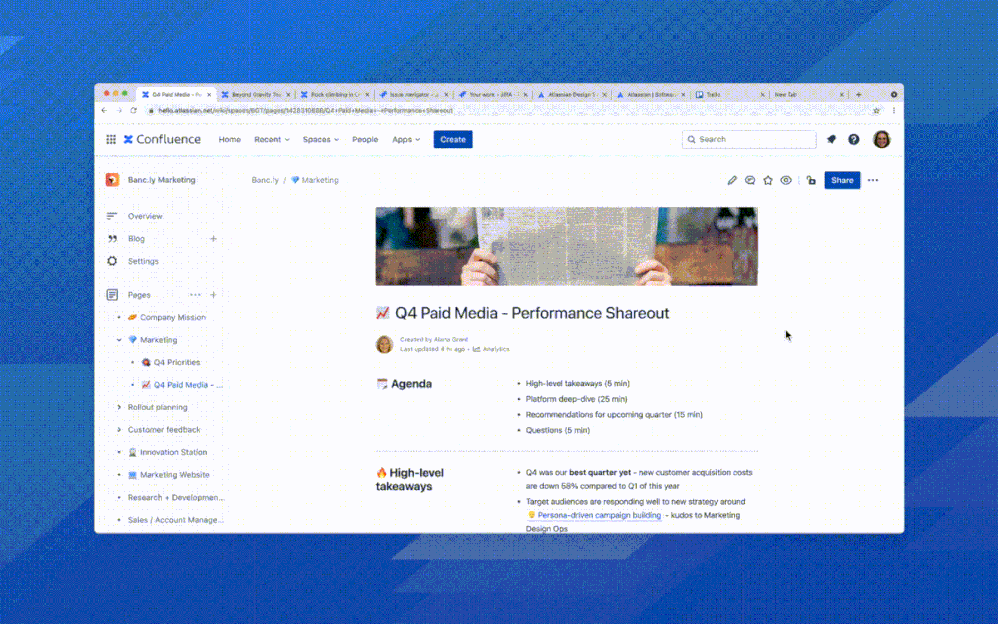This screenshot has width=998, height=624.
Task: Open the People menu in the navbar
Action: pyautogui.click(x=365, y=139)
